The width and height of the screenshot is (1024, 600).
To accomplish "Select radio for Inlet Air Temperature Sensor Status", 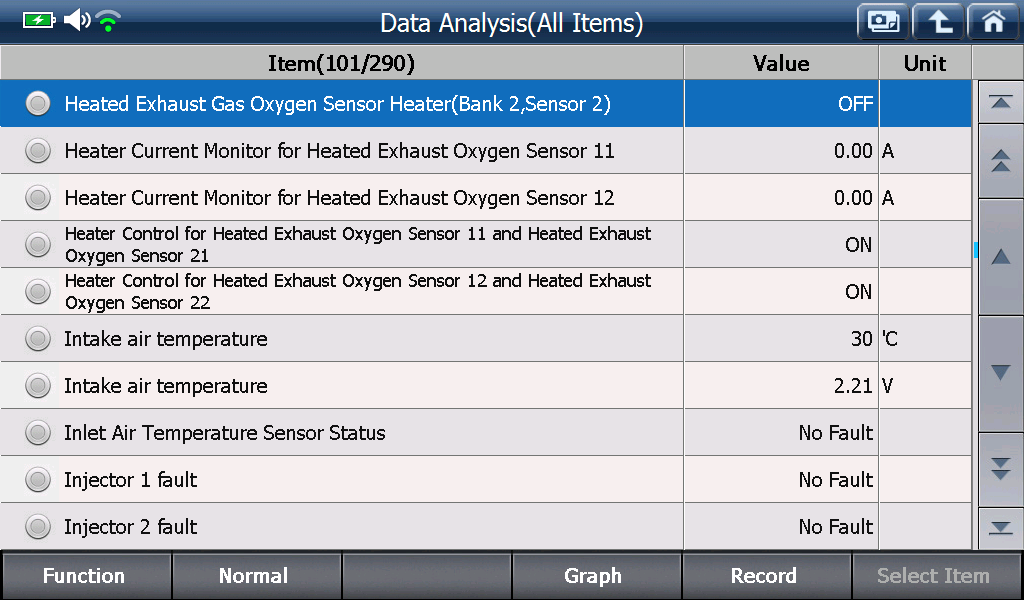I will coord(38,433).
